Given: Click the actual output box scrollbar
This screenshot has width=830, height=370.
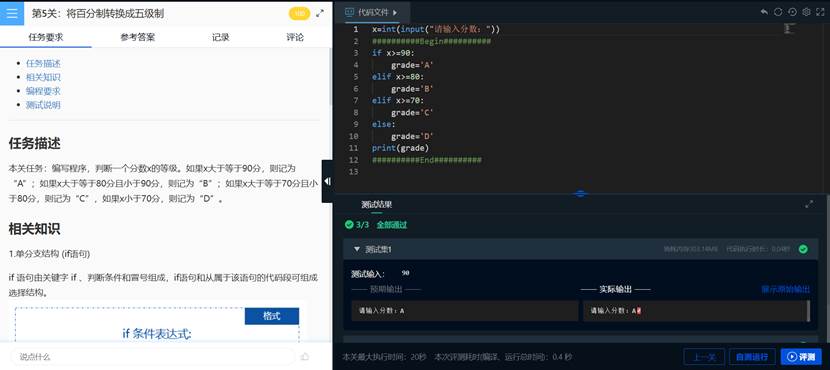Looking at the screenshot, I should (808, 311).
